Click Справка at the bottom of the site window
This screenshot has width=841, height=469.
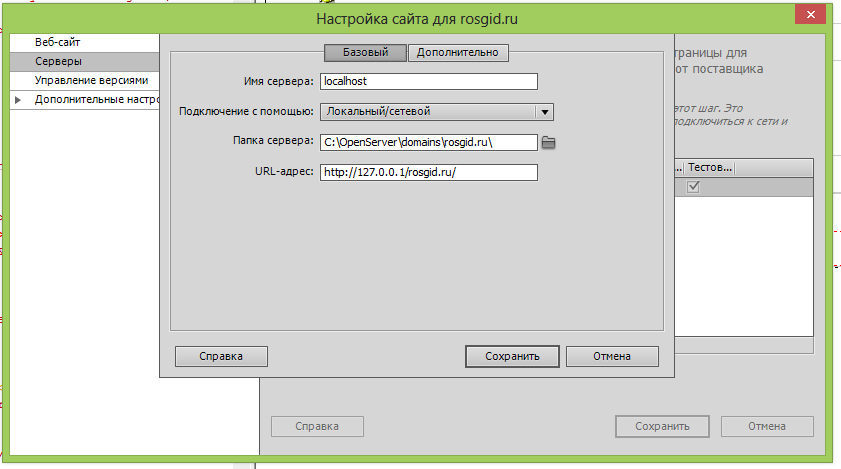point(315,426)
